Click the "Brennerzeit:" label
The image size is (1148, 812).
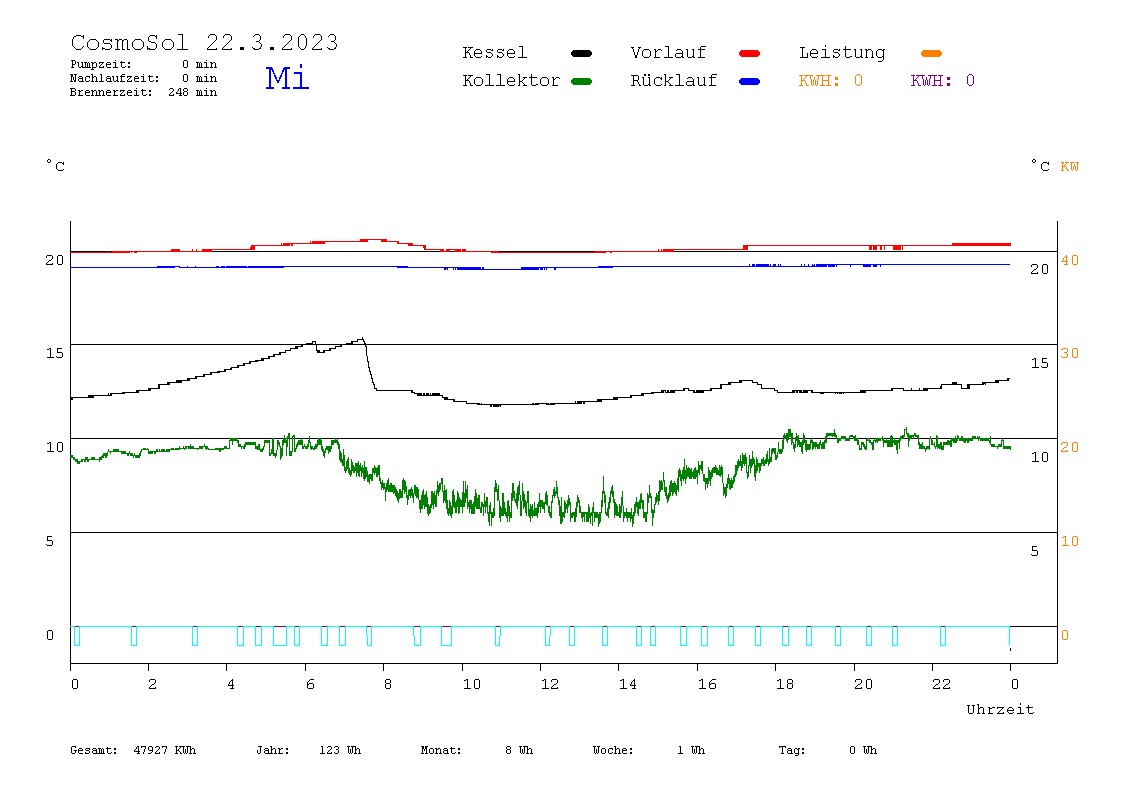pos(111,92)
